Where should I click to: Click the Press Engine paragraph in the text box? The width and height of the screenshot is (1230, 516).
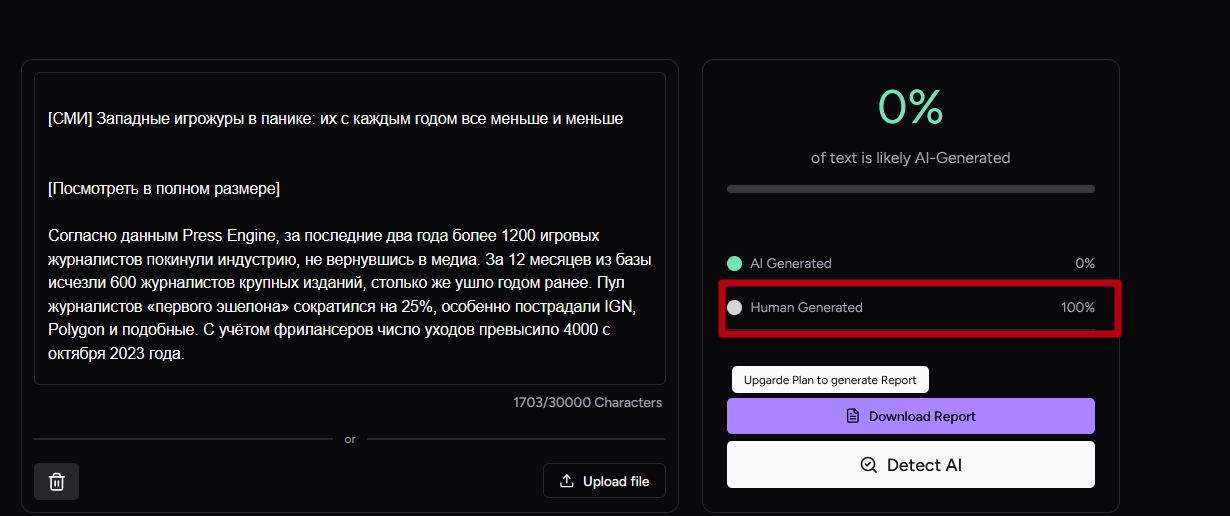[349, 294]
